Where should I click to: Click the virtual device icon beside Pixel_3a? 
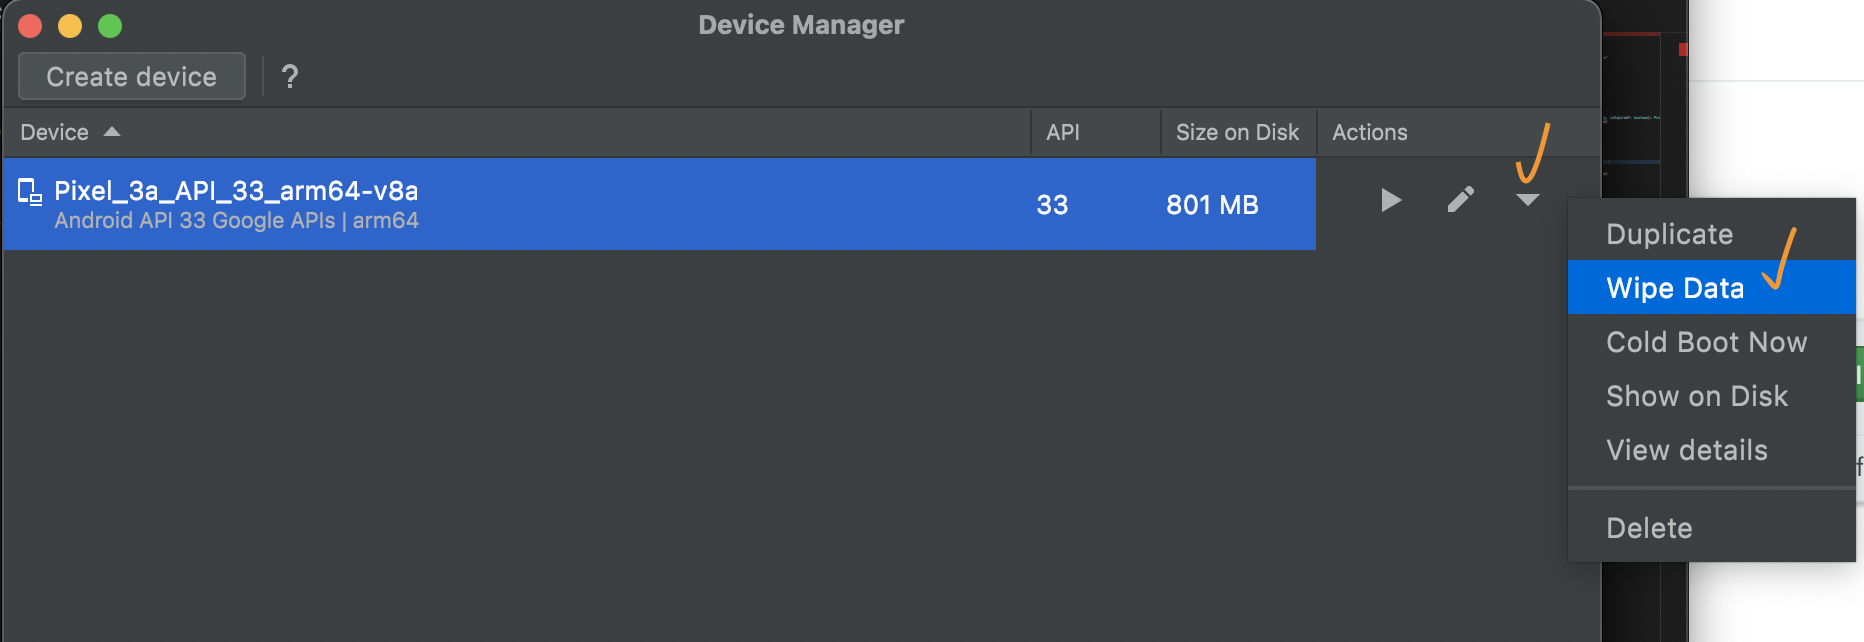30,192
